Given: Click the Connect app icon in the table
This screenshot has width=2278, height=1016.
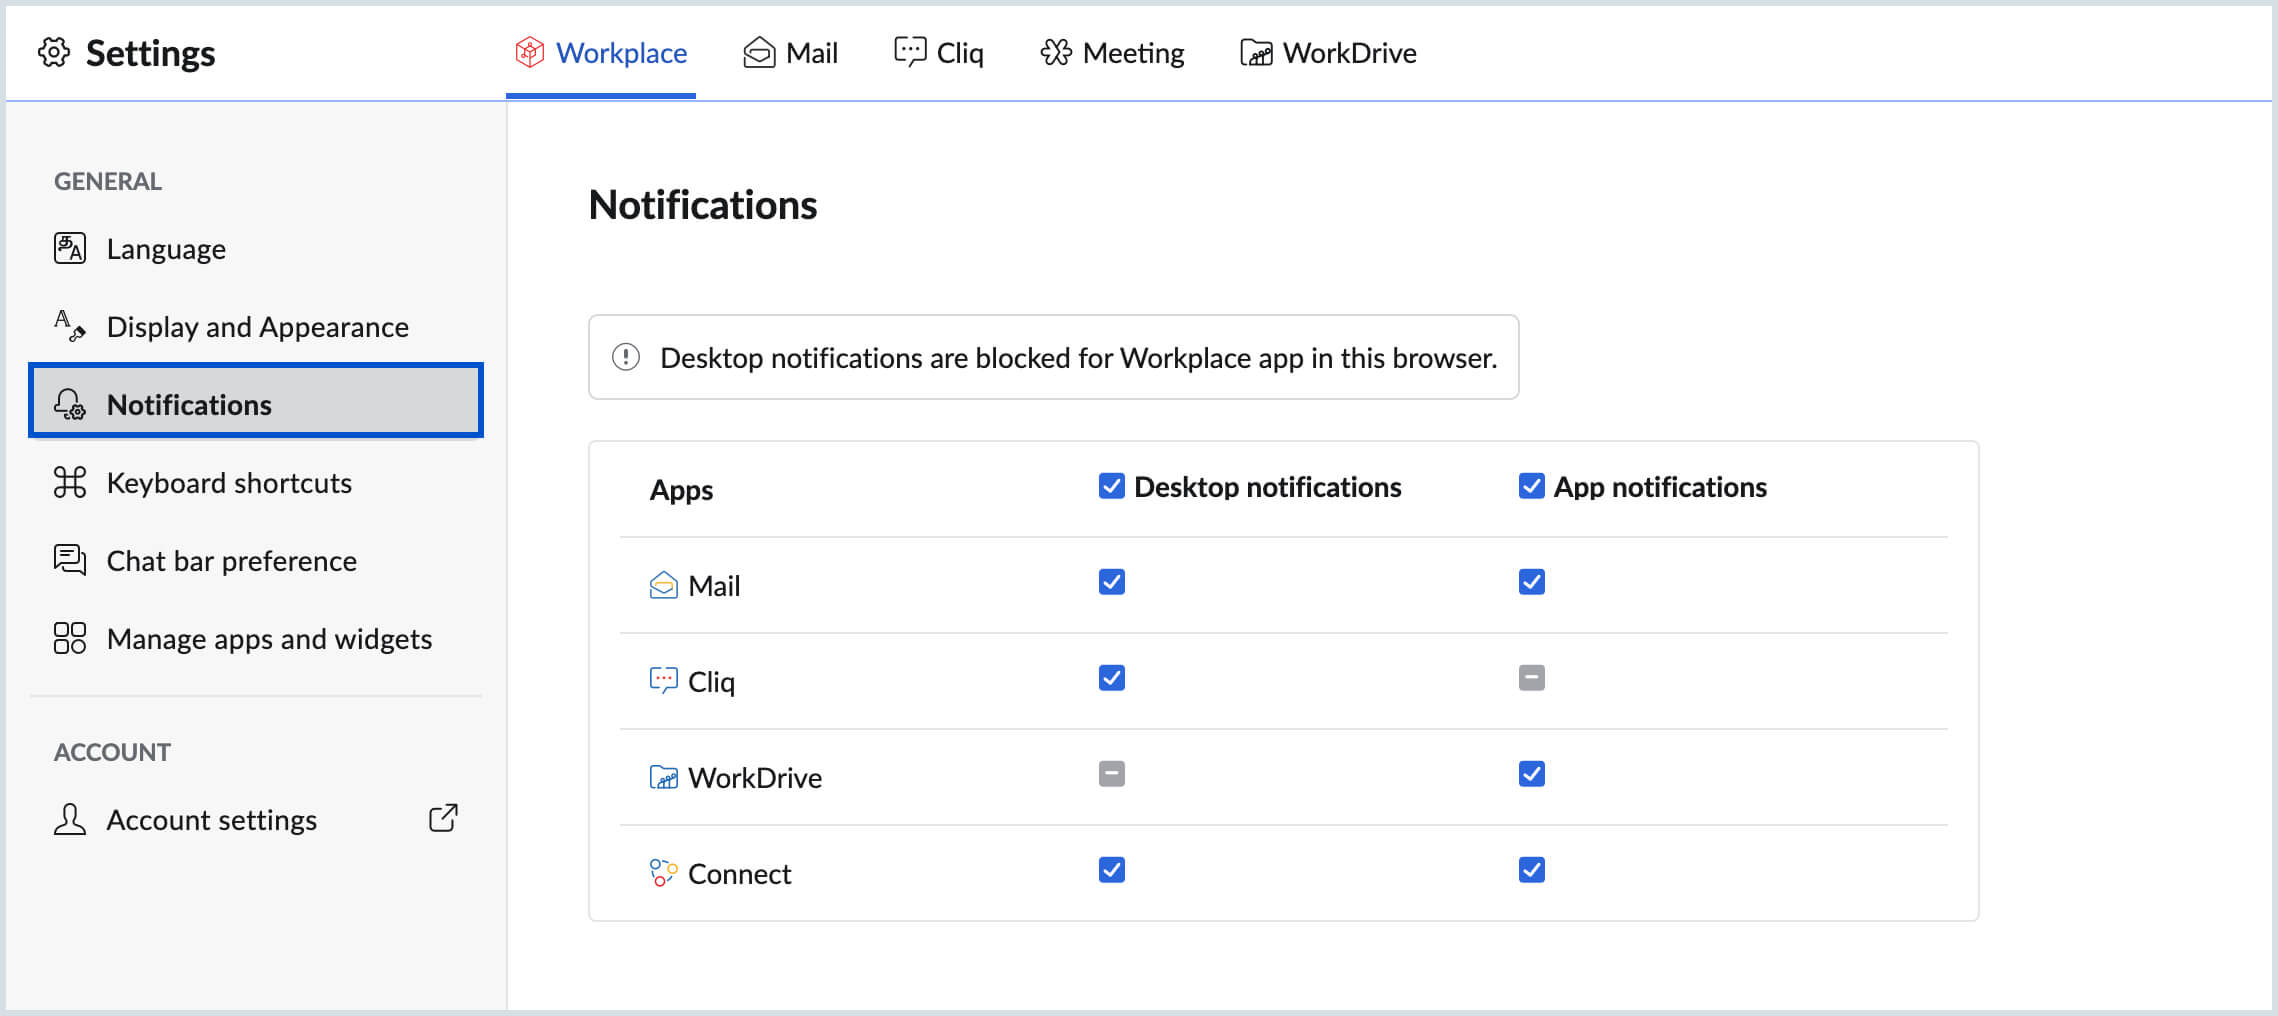Looking at the screenshot, I should point(662,872).
